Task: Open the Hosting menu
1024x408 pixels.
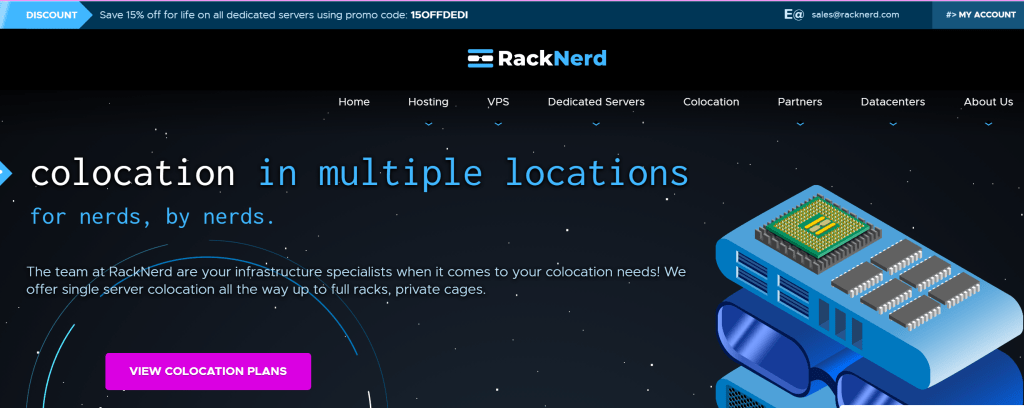Action: pyautogui.click(x=428, y=102)
